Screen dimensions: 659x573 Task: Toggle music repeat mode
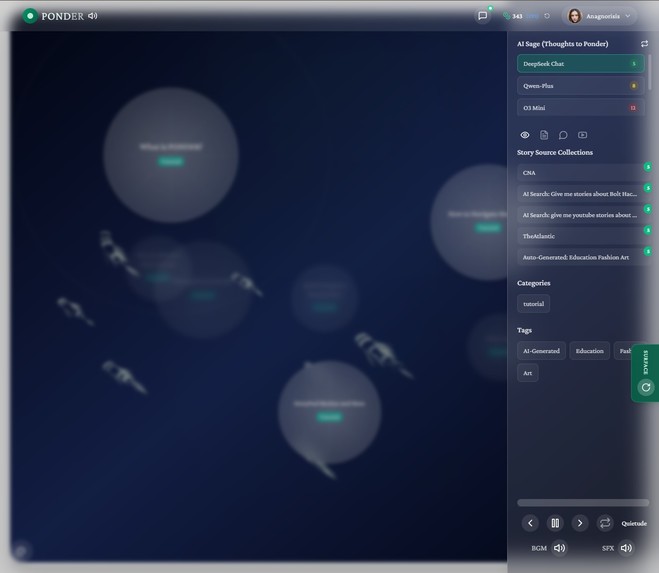605,523
